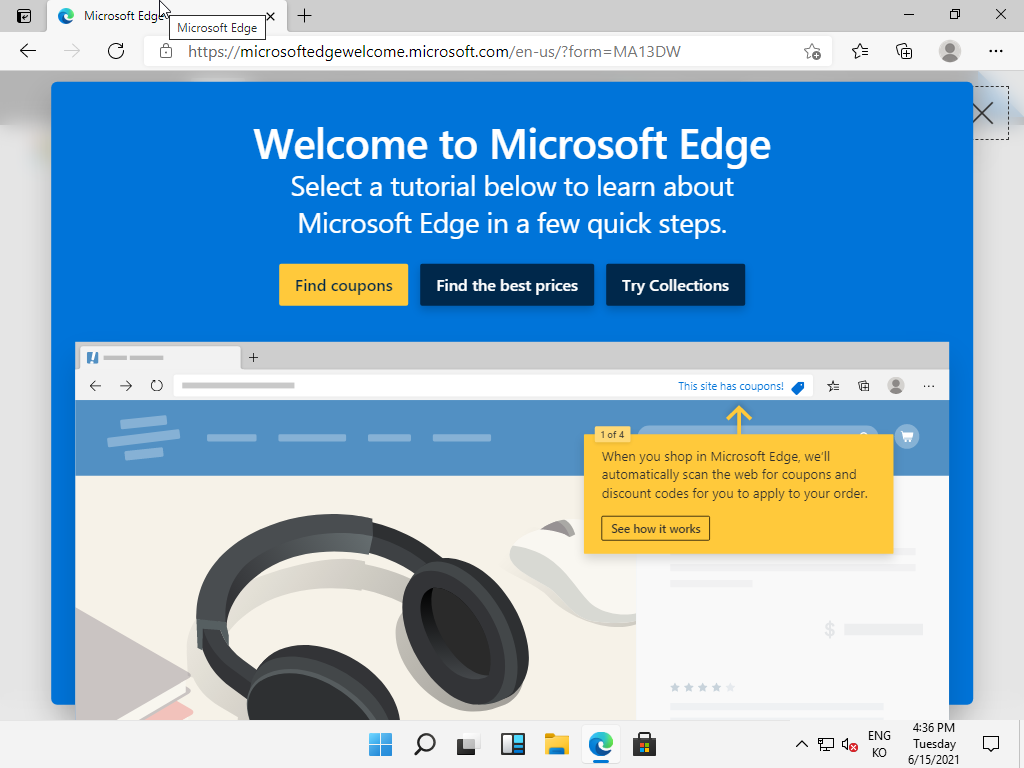Click the 'Welcome to Microsoft Edge' heading

click(512, 144)
